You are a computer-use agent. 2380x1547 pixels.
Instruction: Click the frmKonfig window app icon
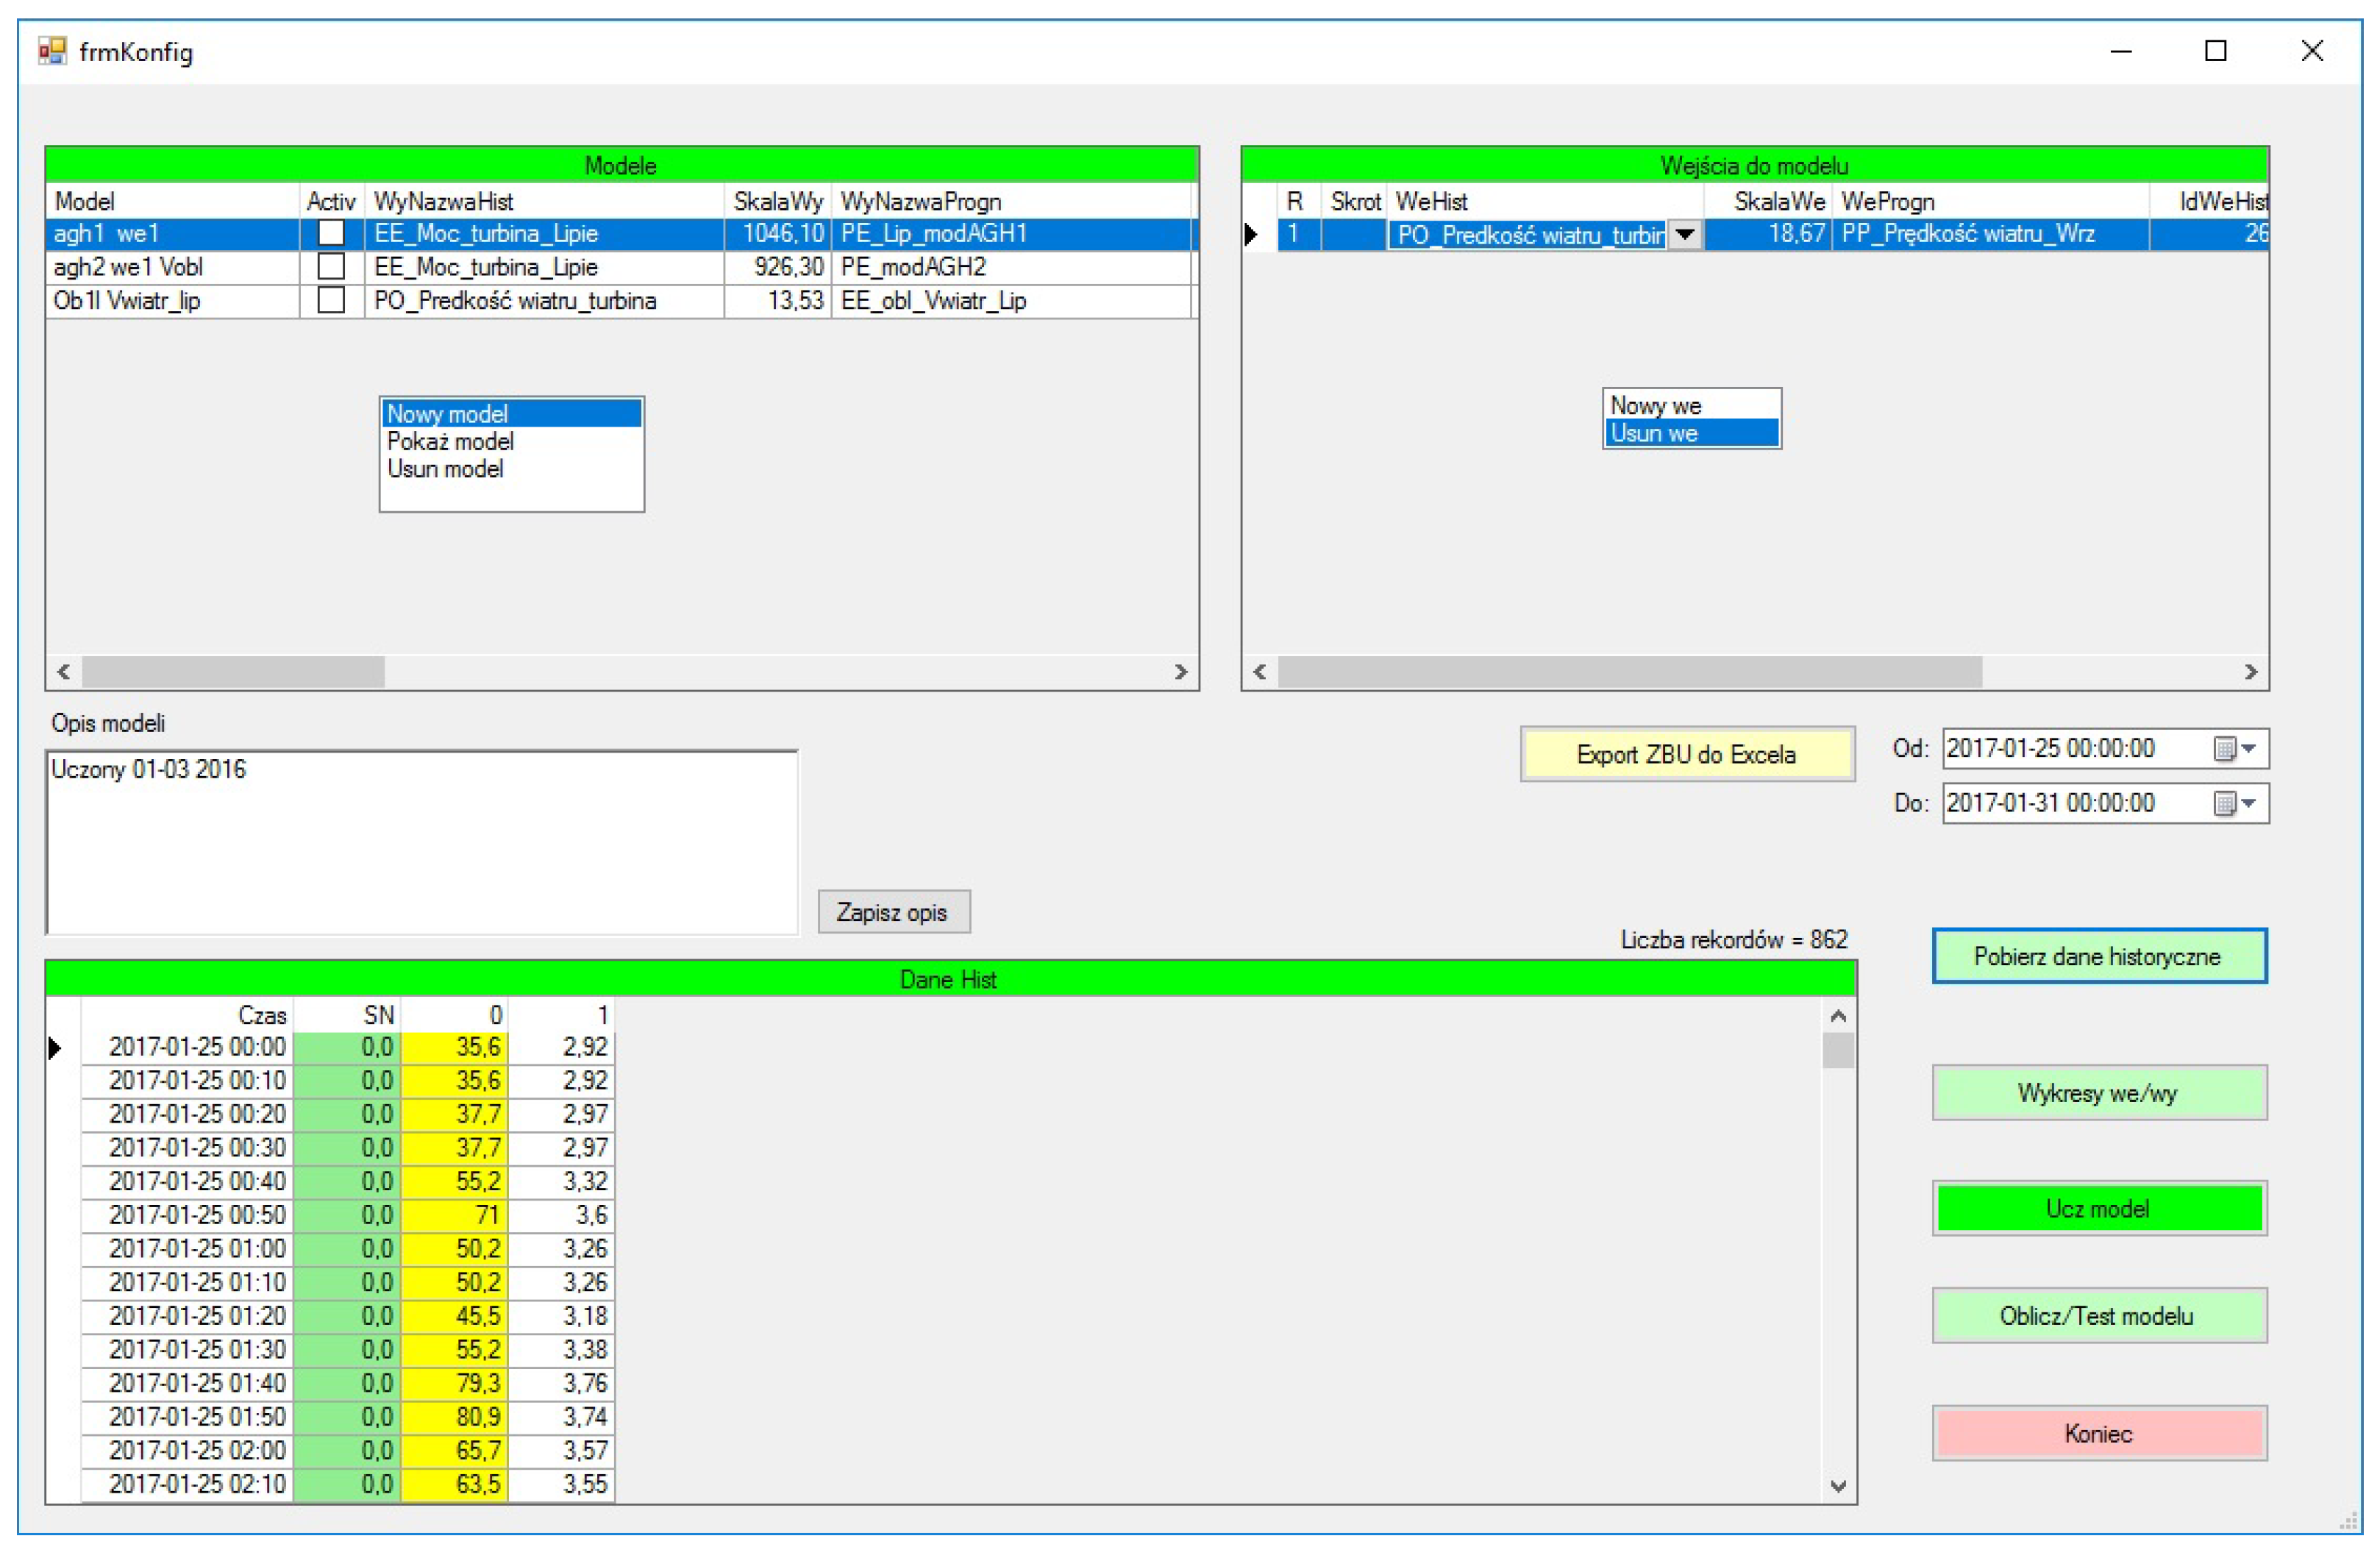coord(52,51)
